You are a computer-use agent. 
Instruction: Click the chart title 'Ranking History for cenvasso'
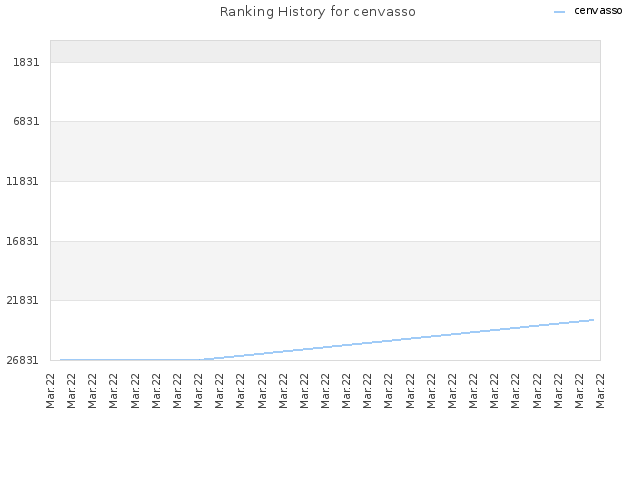point(318,12)
